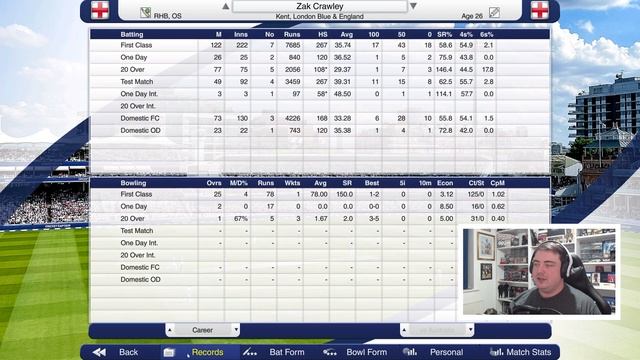
Task: Select the One Day bowling row
Action: (320, 207)
